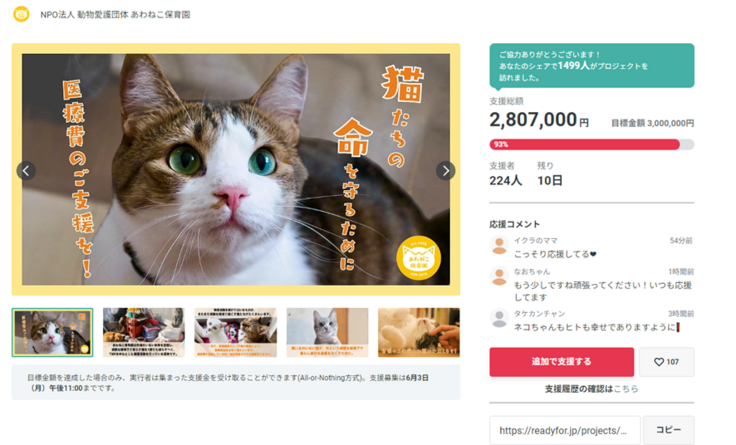Select the second thumbnail of the cluttered room
This screenshot has height=445, width=736.
click(x=144, y=332)
